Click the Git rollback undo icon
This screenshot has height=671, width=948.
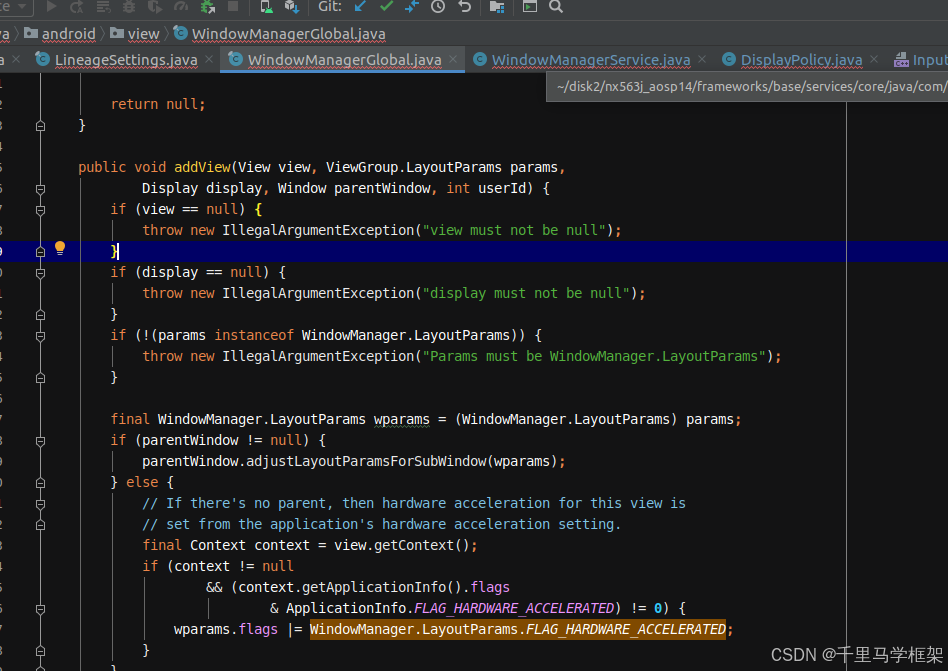pos(464,7)
